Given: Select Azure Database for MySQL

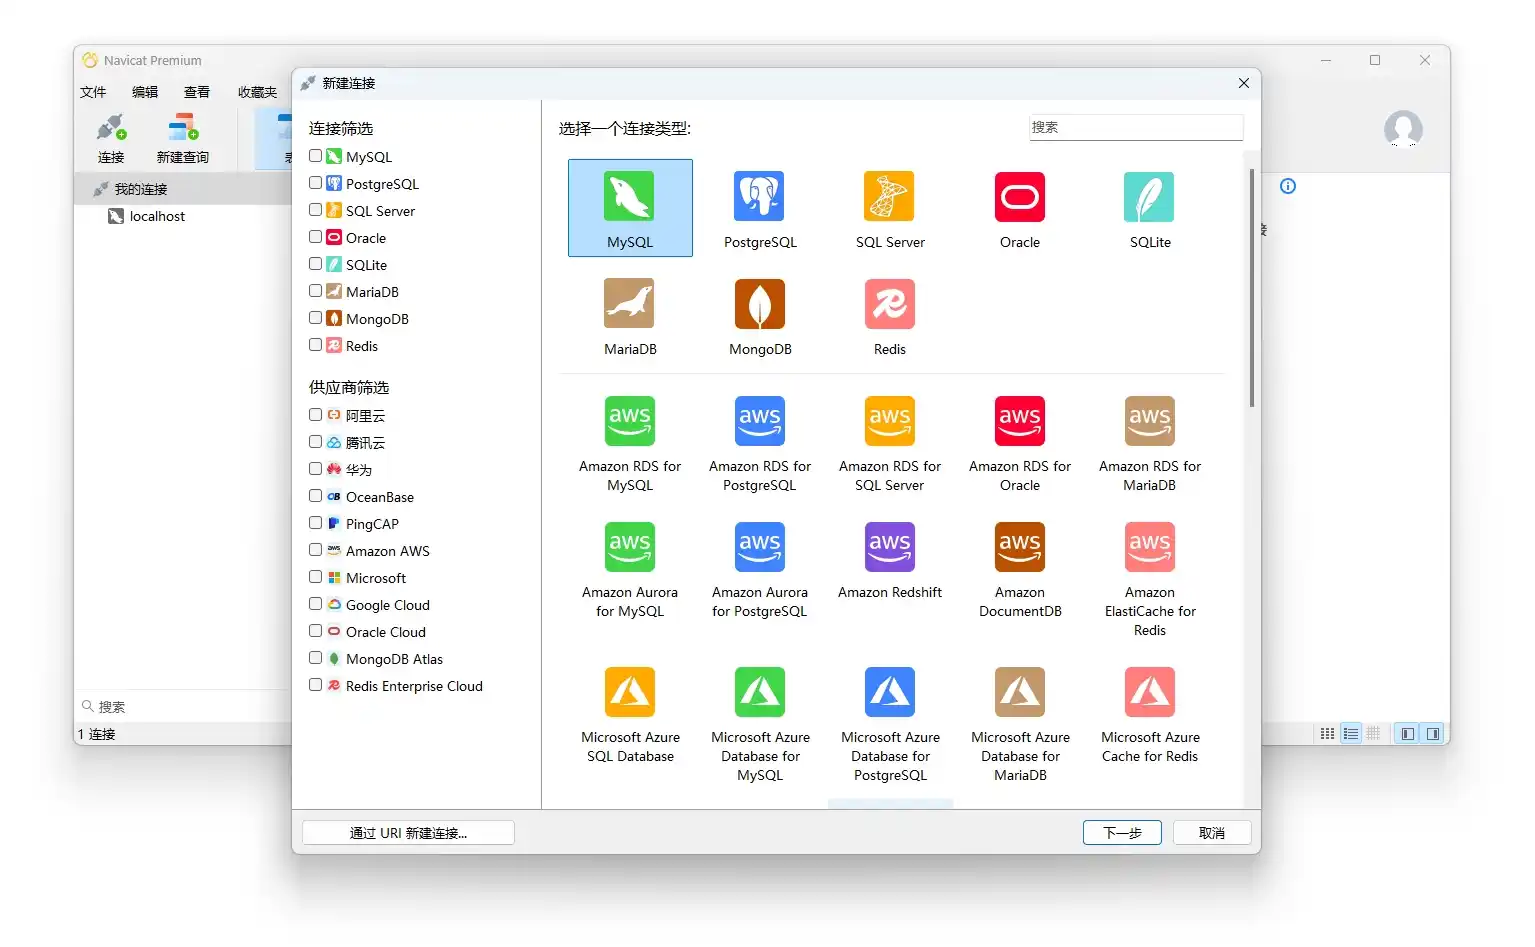Looking at the screenshot, I should 760,725.
